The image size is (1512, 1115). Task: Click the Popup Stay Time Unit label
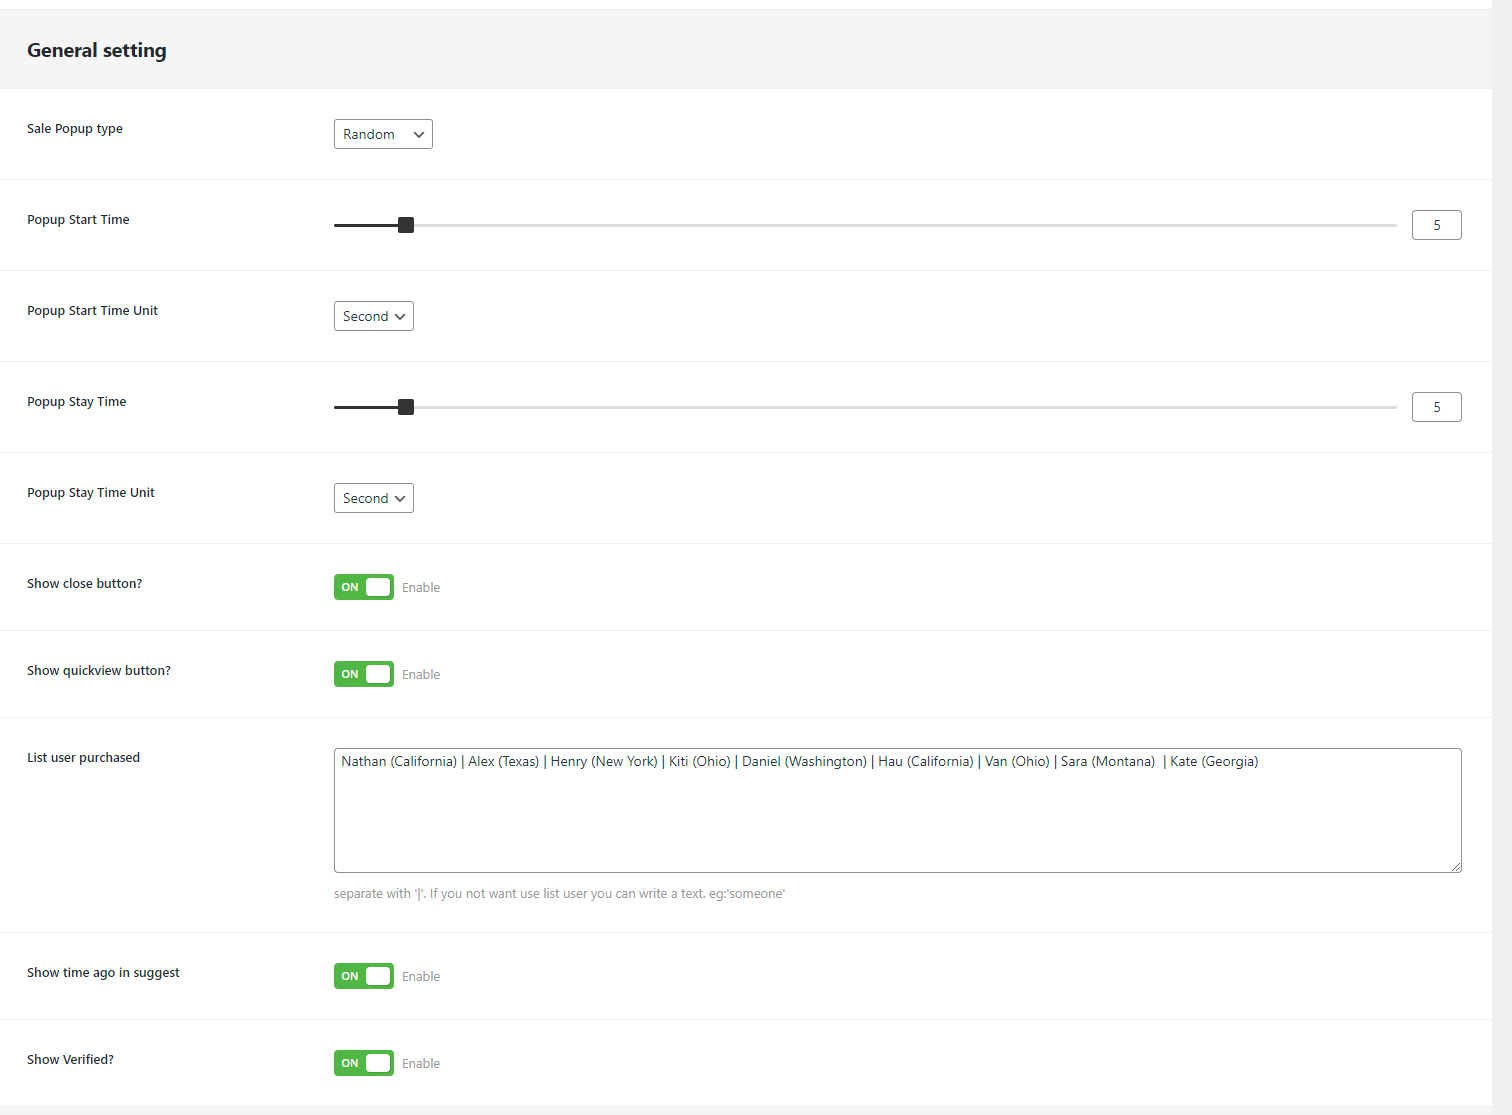click(91, 493)
